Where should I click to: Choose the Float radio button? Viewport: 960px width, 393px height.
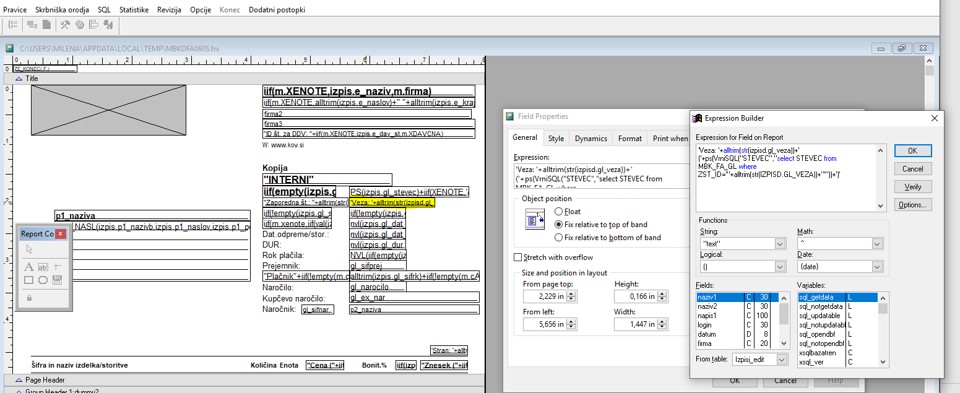[x=558, y=211]
